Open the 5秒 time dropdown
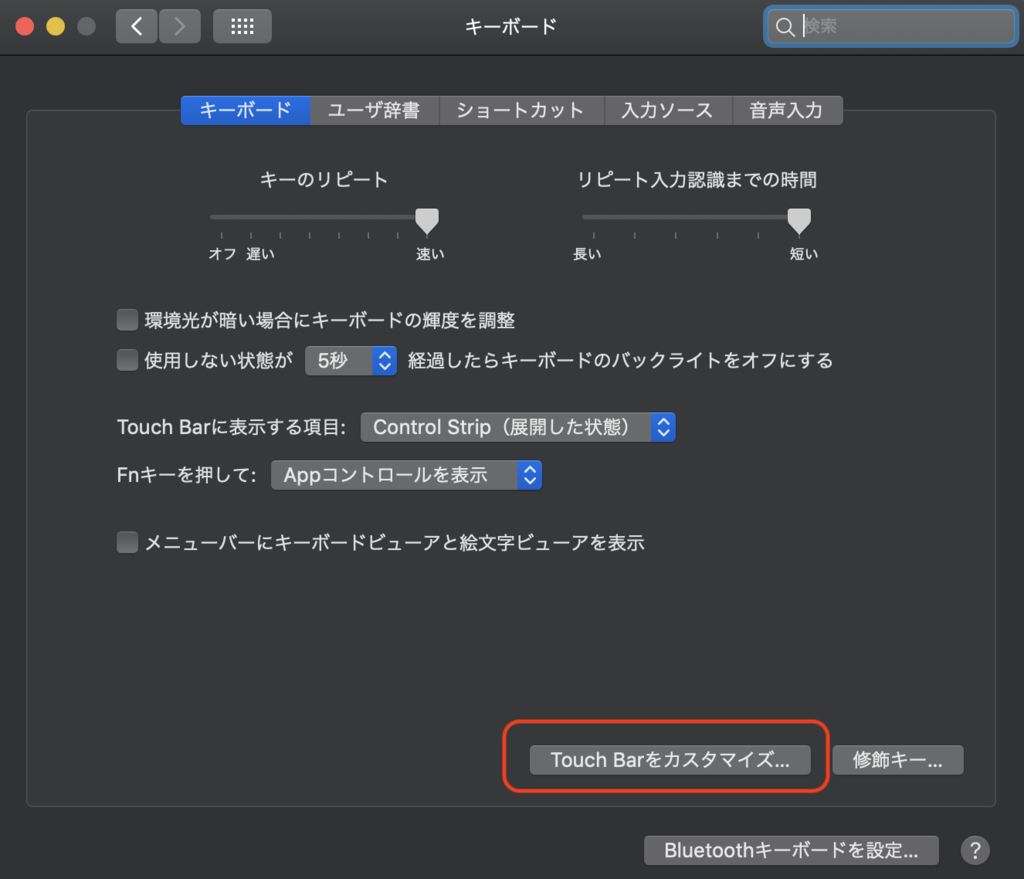1024x879 pixels. tap(351, 360)
